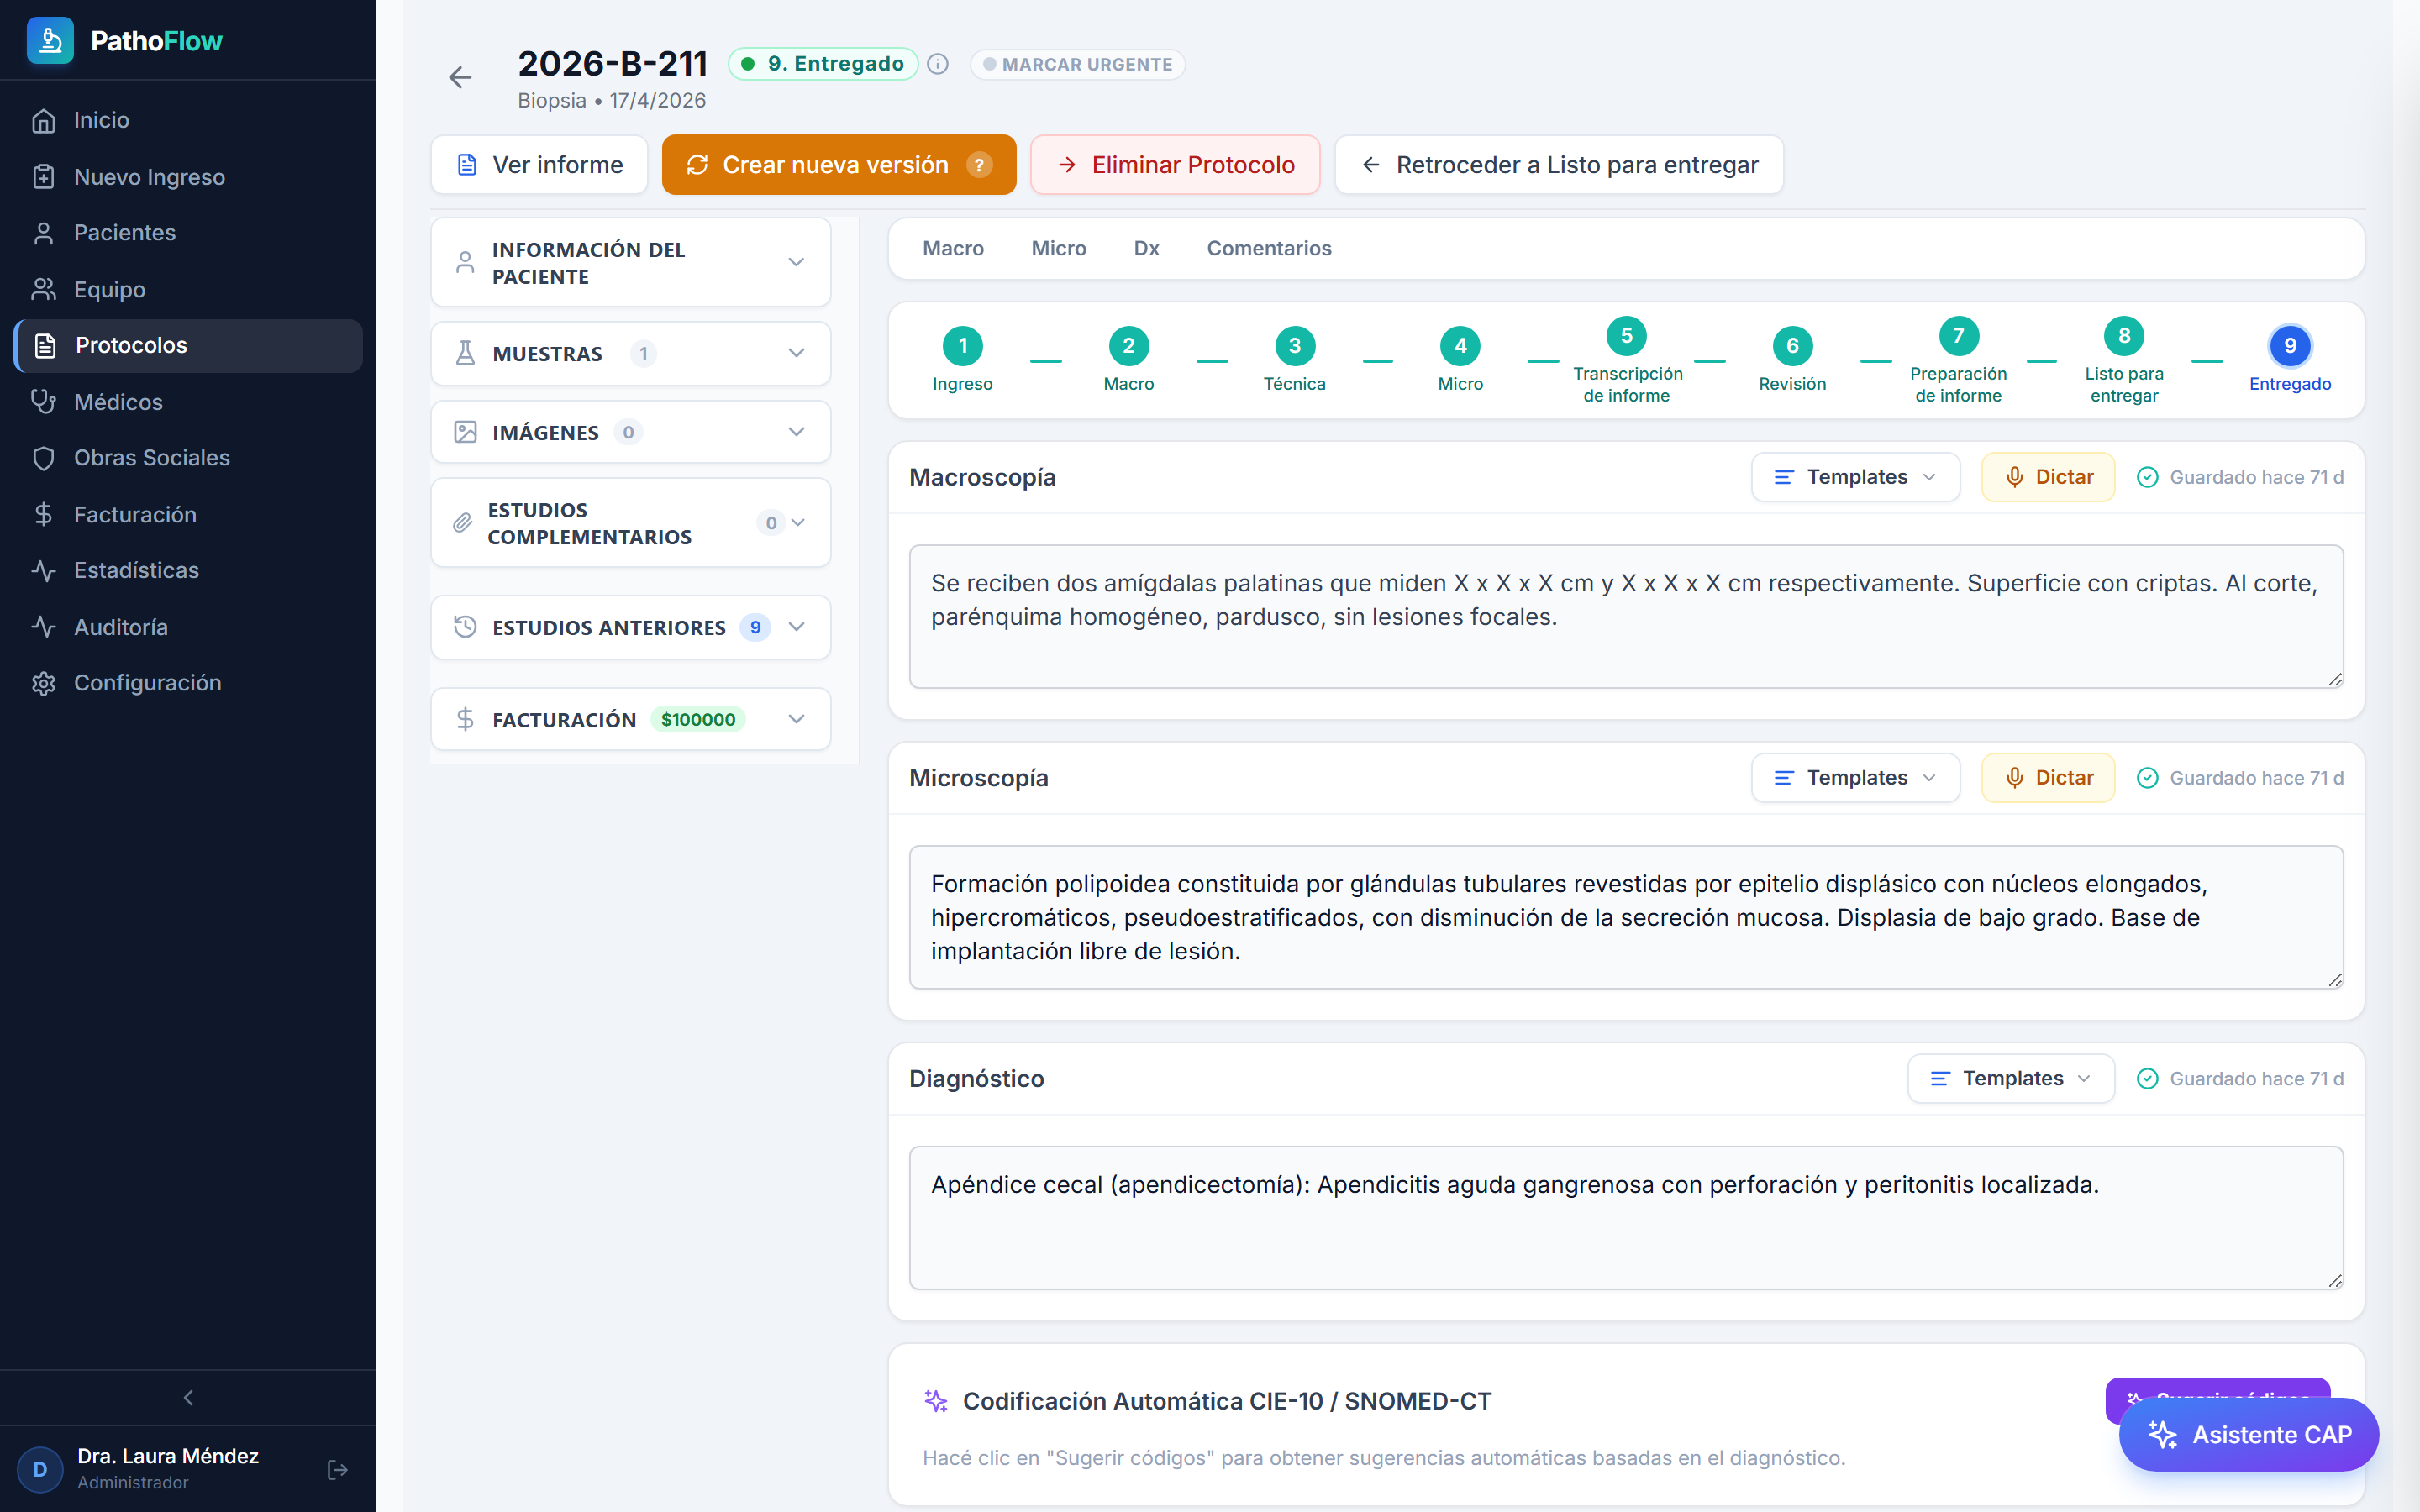This screenshot has width=2420, height=1512.
Task: Click the PathoFlow microscope logo
Action: [x=50, y=40]
